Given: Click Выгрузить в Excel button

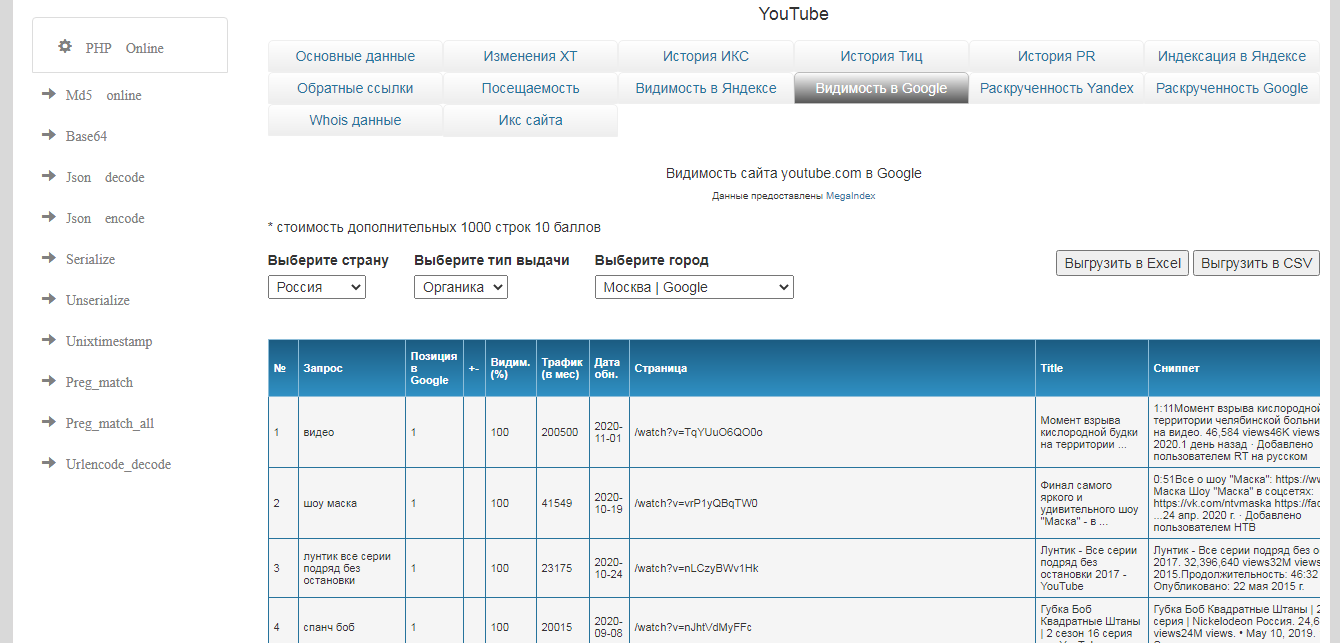Looking at the screenshot, I should [1123, 263].
